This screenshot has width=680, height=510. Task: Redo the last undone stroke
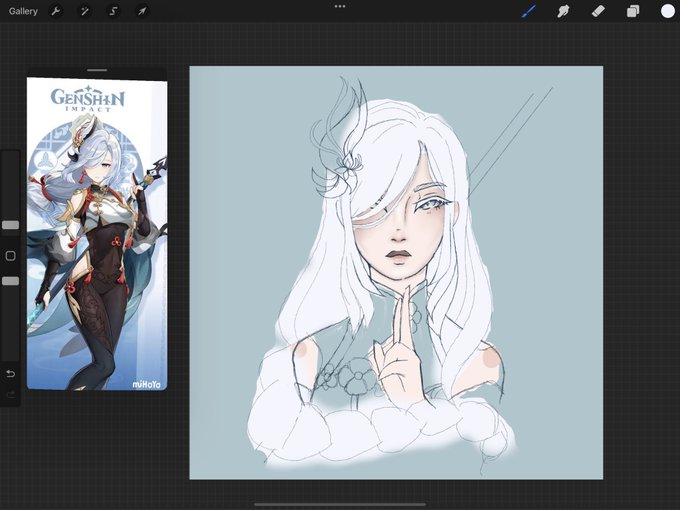(10, 394)
